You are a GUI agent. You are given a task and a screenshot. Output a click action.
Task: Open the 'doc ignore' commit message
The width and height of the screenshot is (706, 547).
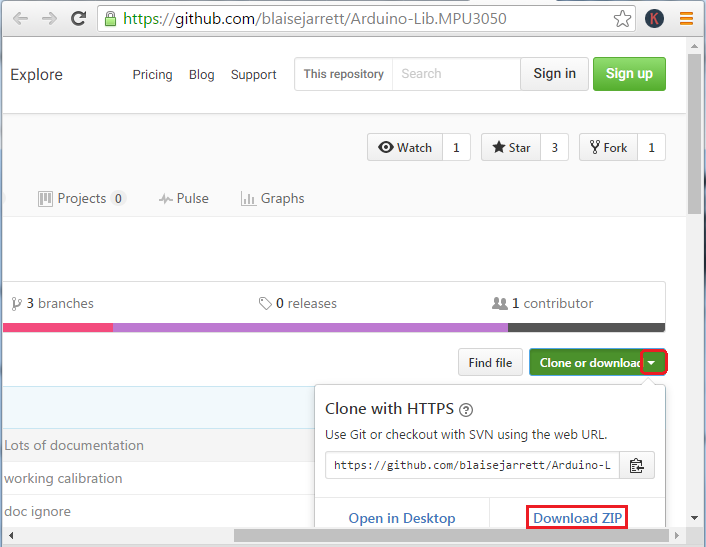point(37,511)
